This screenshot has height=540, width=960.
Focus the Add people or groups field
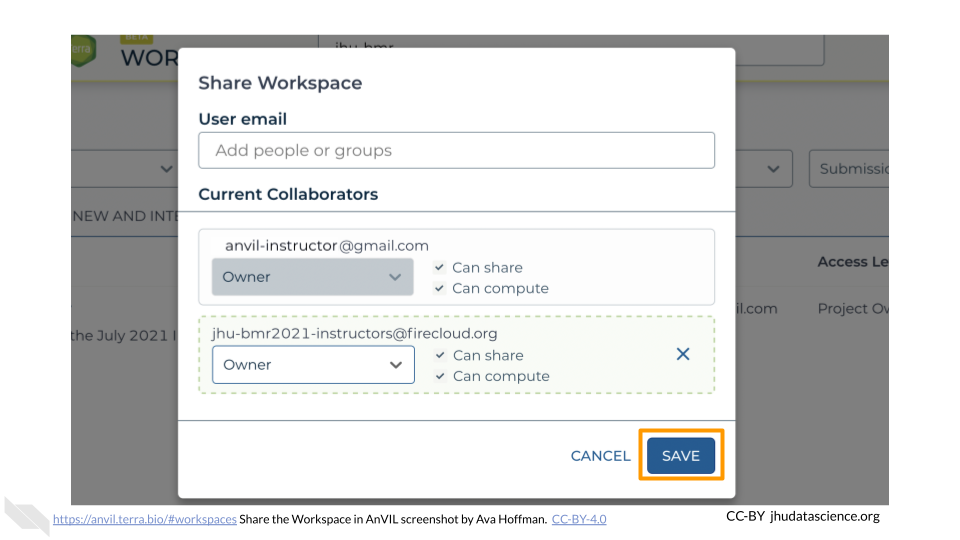[x=456, y=151]
